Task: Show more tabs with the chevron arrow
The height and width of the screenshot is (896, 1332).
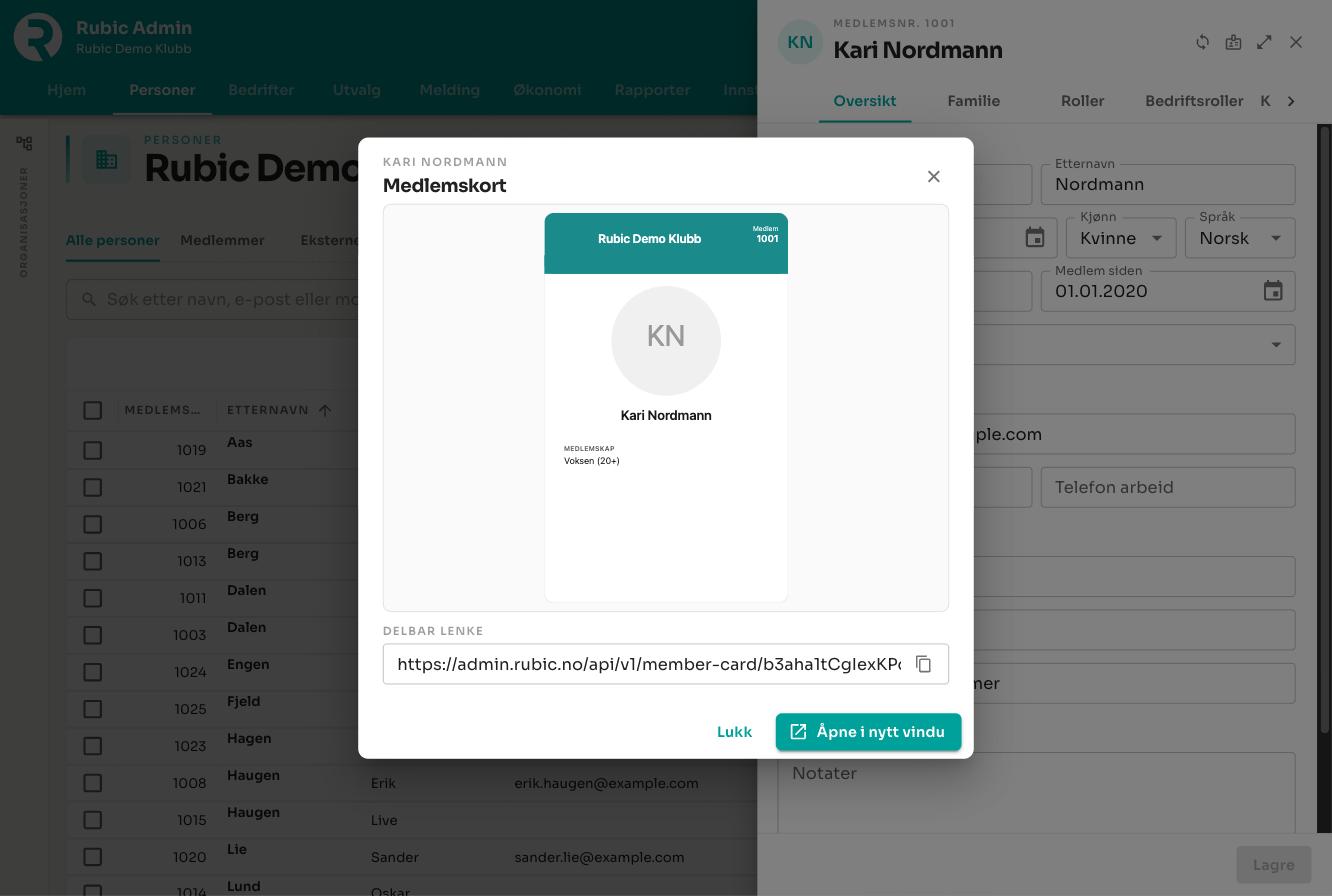Action: [1291, 101]
